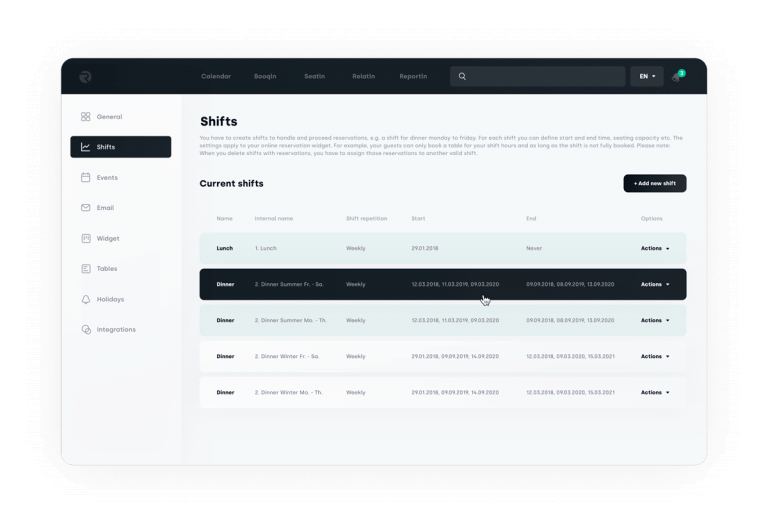Select the Shifts sidebar item
The height and width of the screenshot is (529, 768).
(x=120, y=147)
